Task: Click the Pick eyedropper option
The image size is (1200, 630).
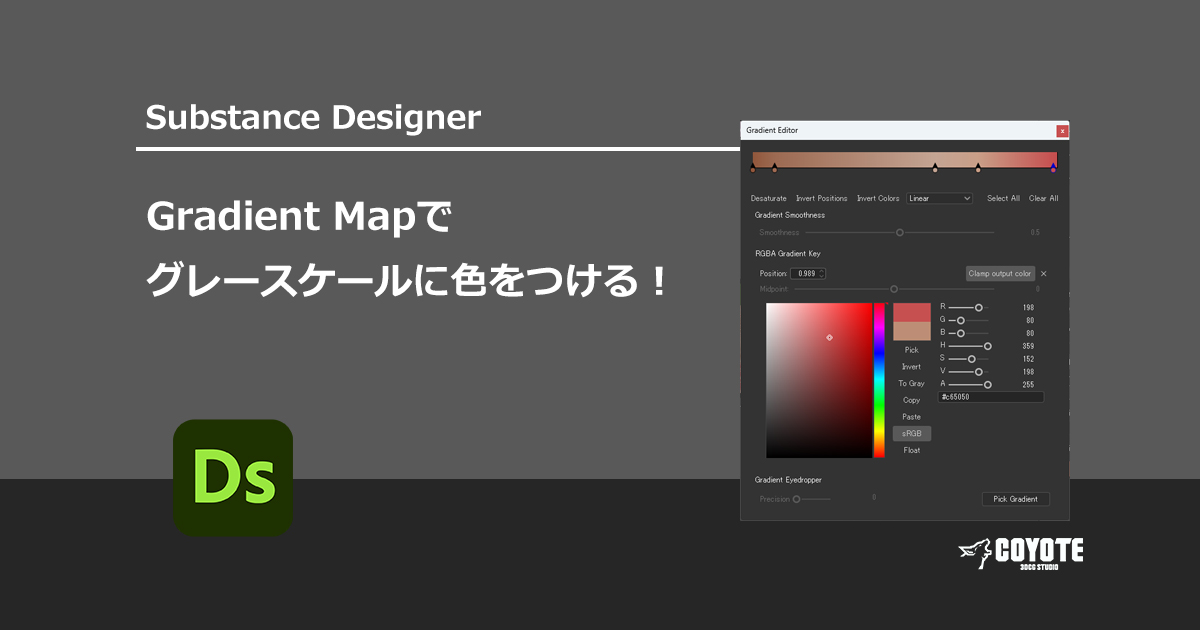Action: coord(911,350)
